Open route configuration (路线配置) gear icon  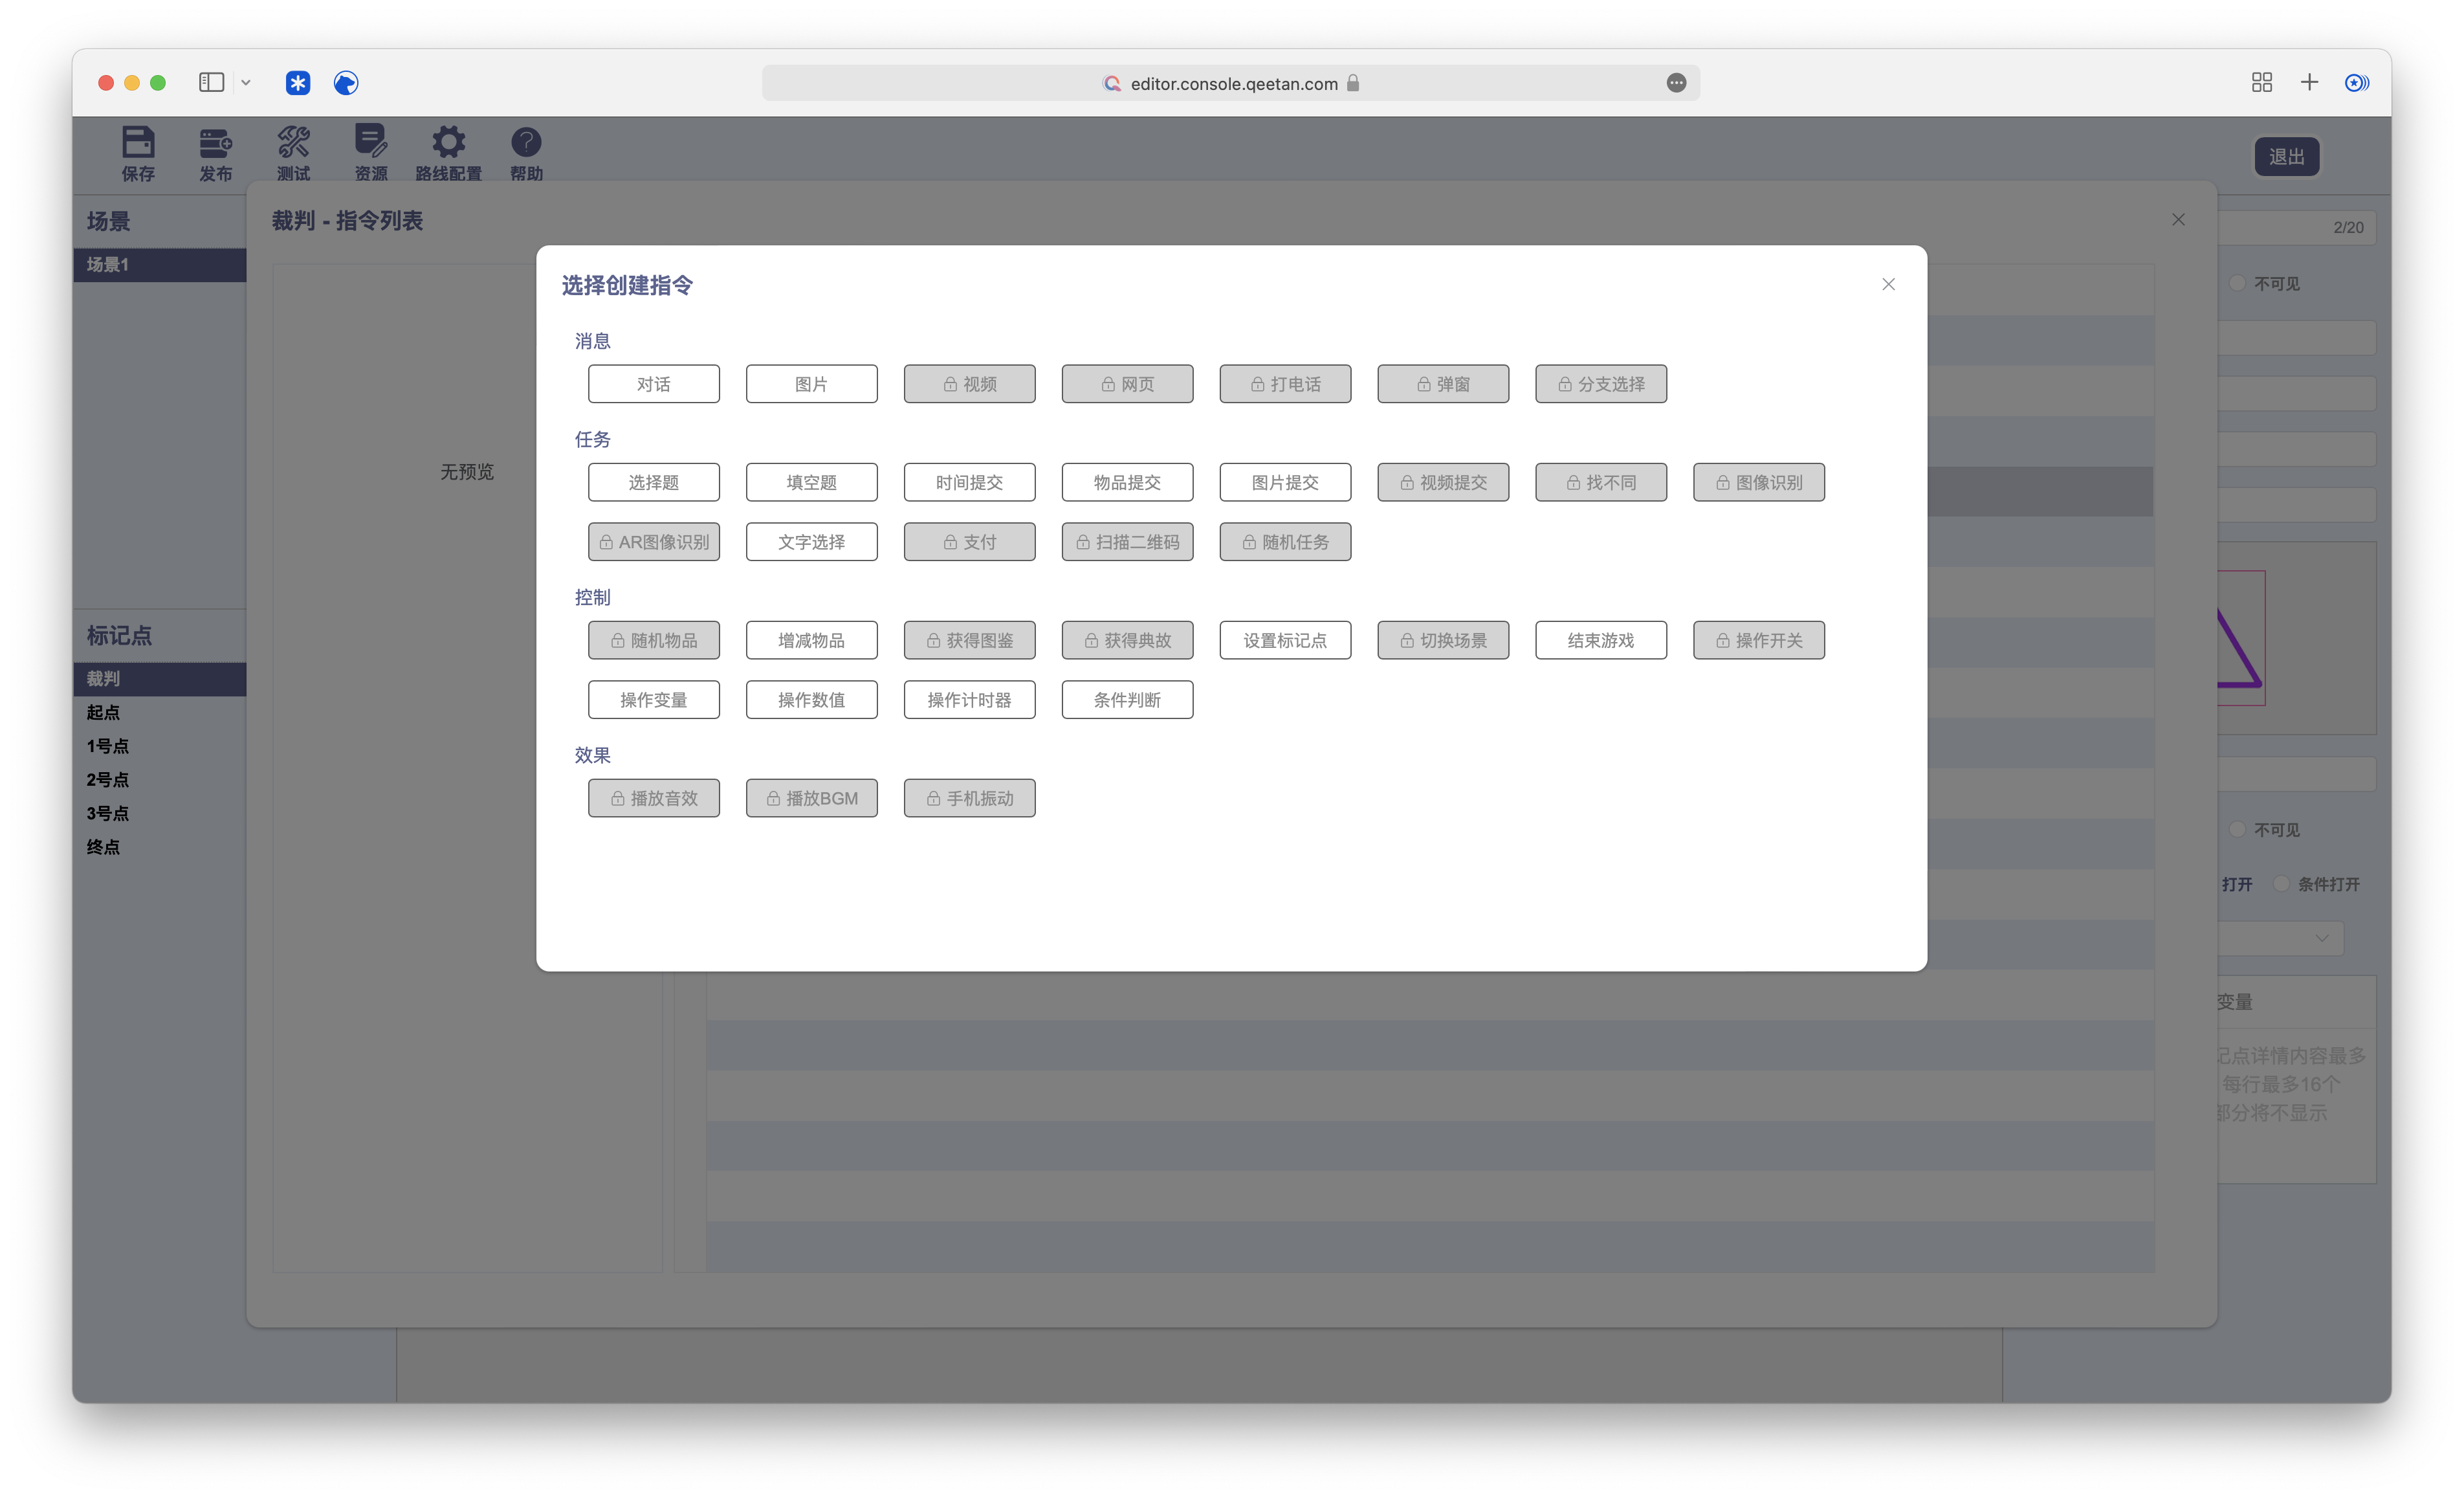pyautogui.click(x=448, y=143)
